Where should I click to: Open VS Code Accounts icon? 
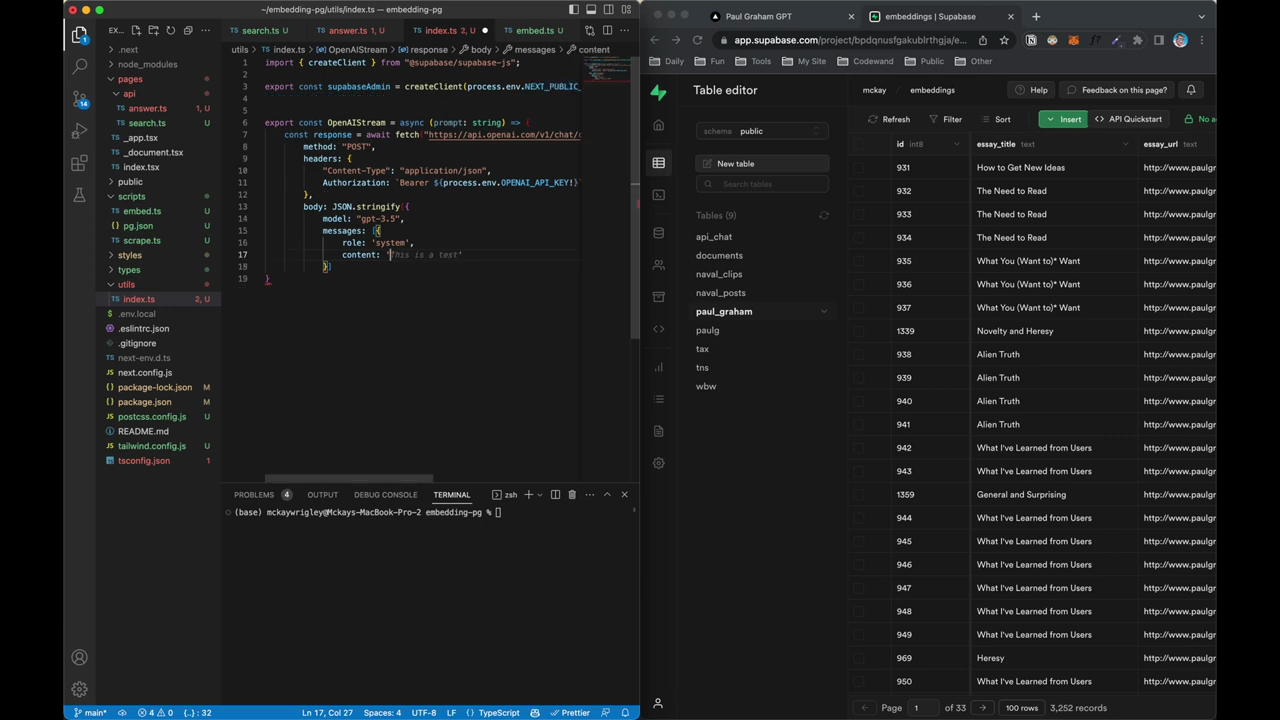pyautogui.click(x=79, y=657)
